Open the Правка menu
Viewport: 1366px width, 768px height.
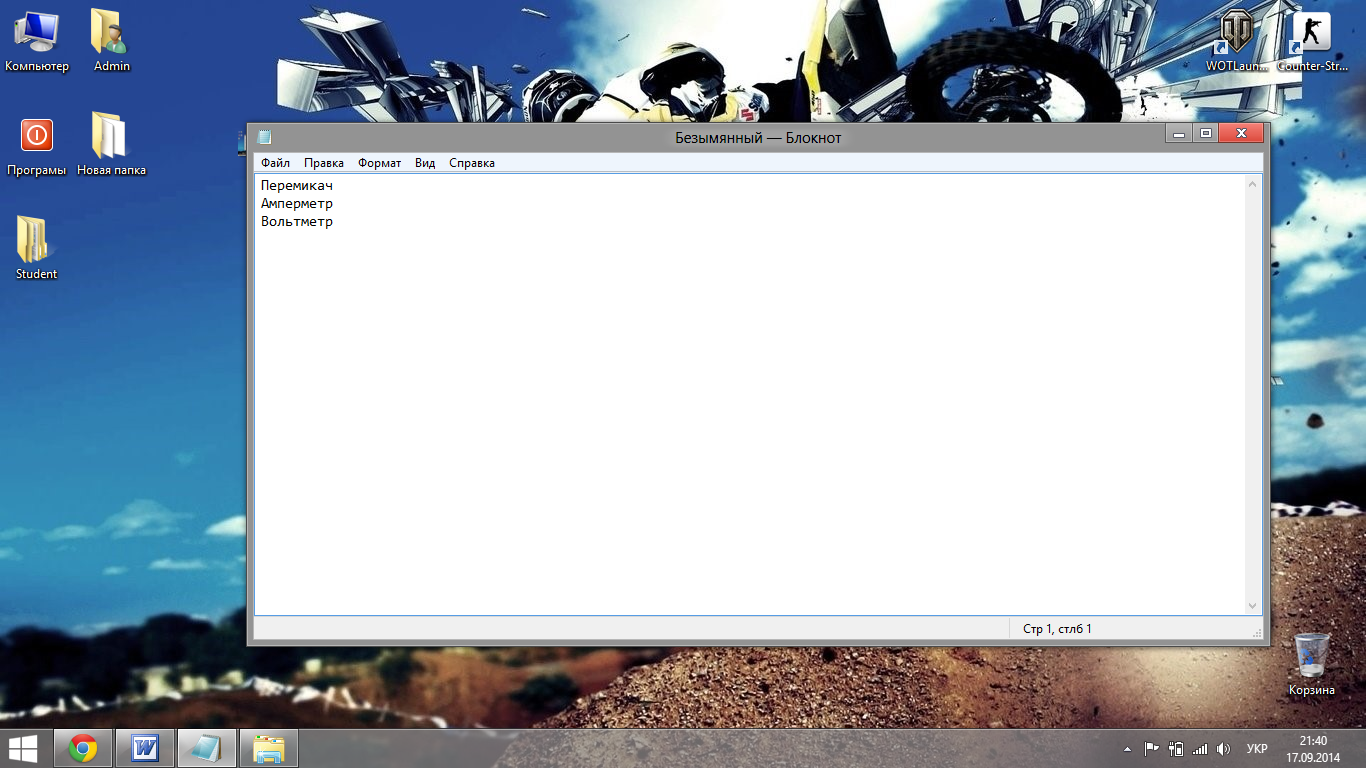coord(324,163)
